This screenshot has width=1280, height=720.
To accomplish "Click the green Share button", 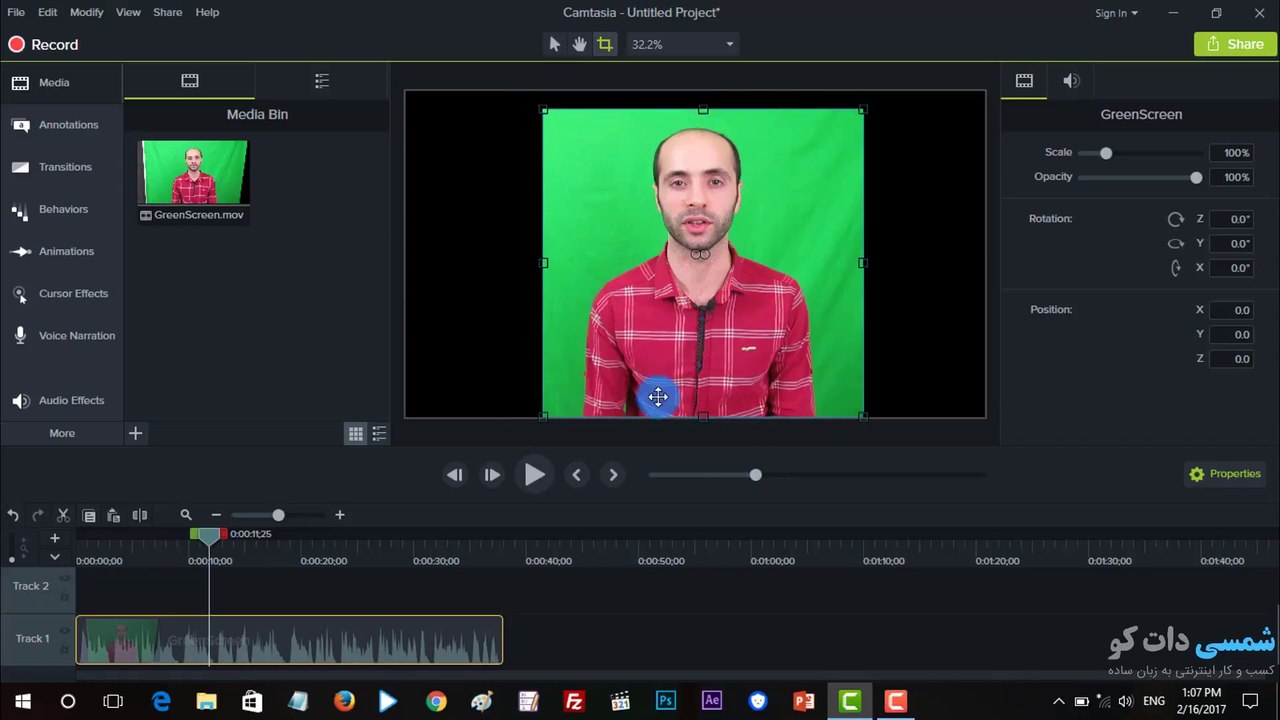I will (1235, 44).
